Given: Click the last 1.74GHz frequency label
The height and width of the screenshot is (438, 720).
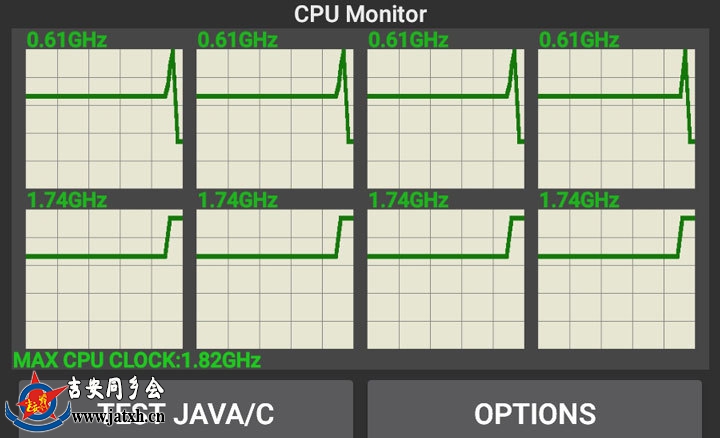Looking at the screenshot, I should (579, 200).
